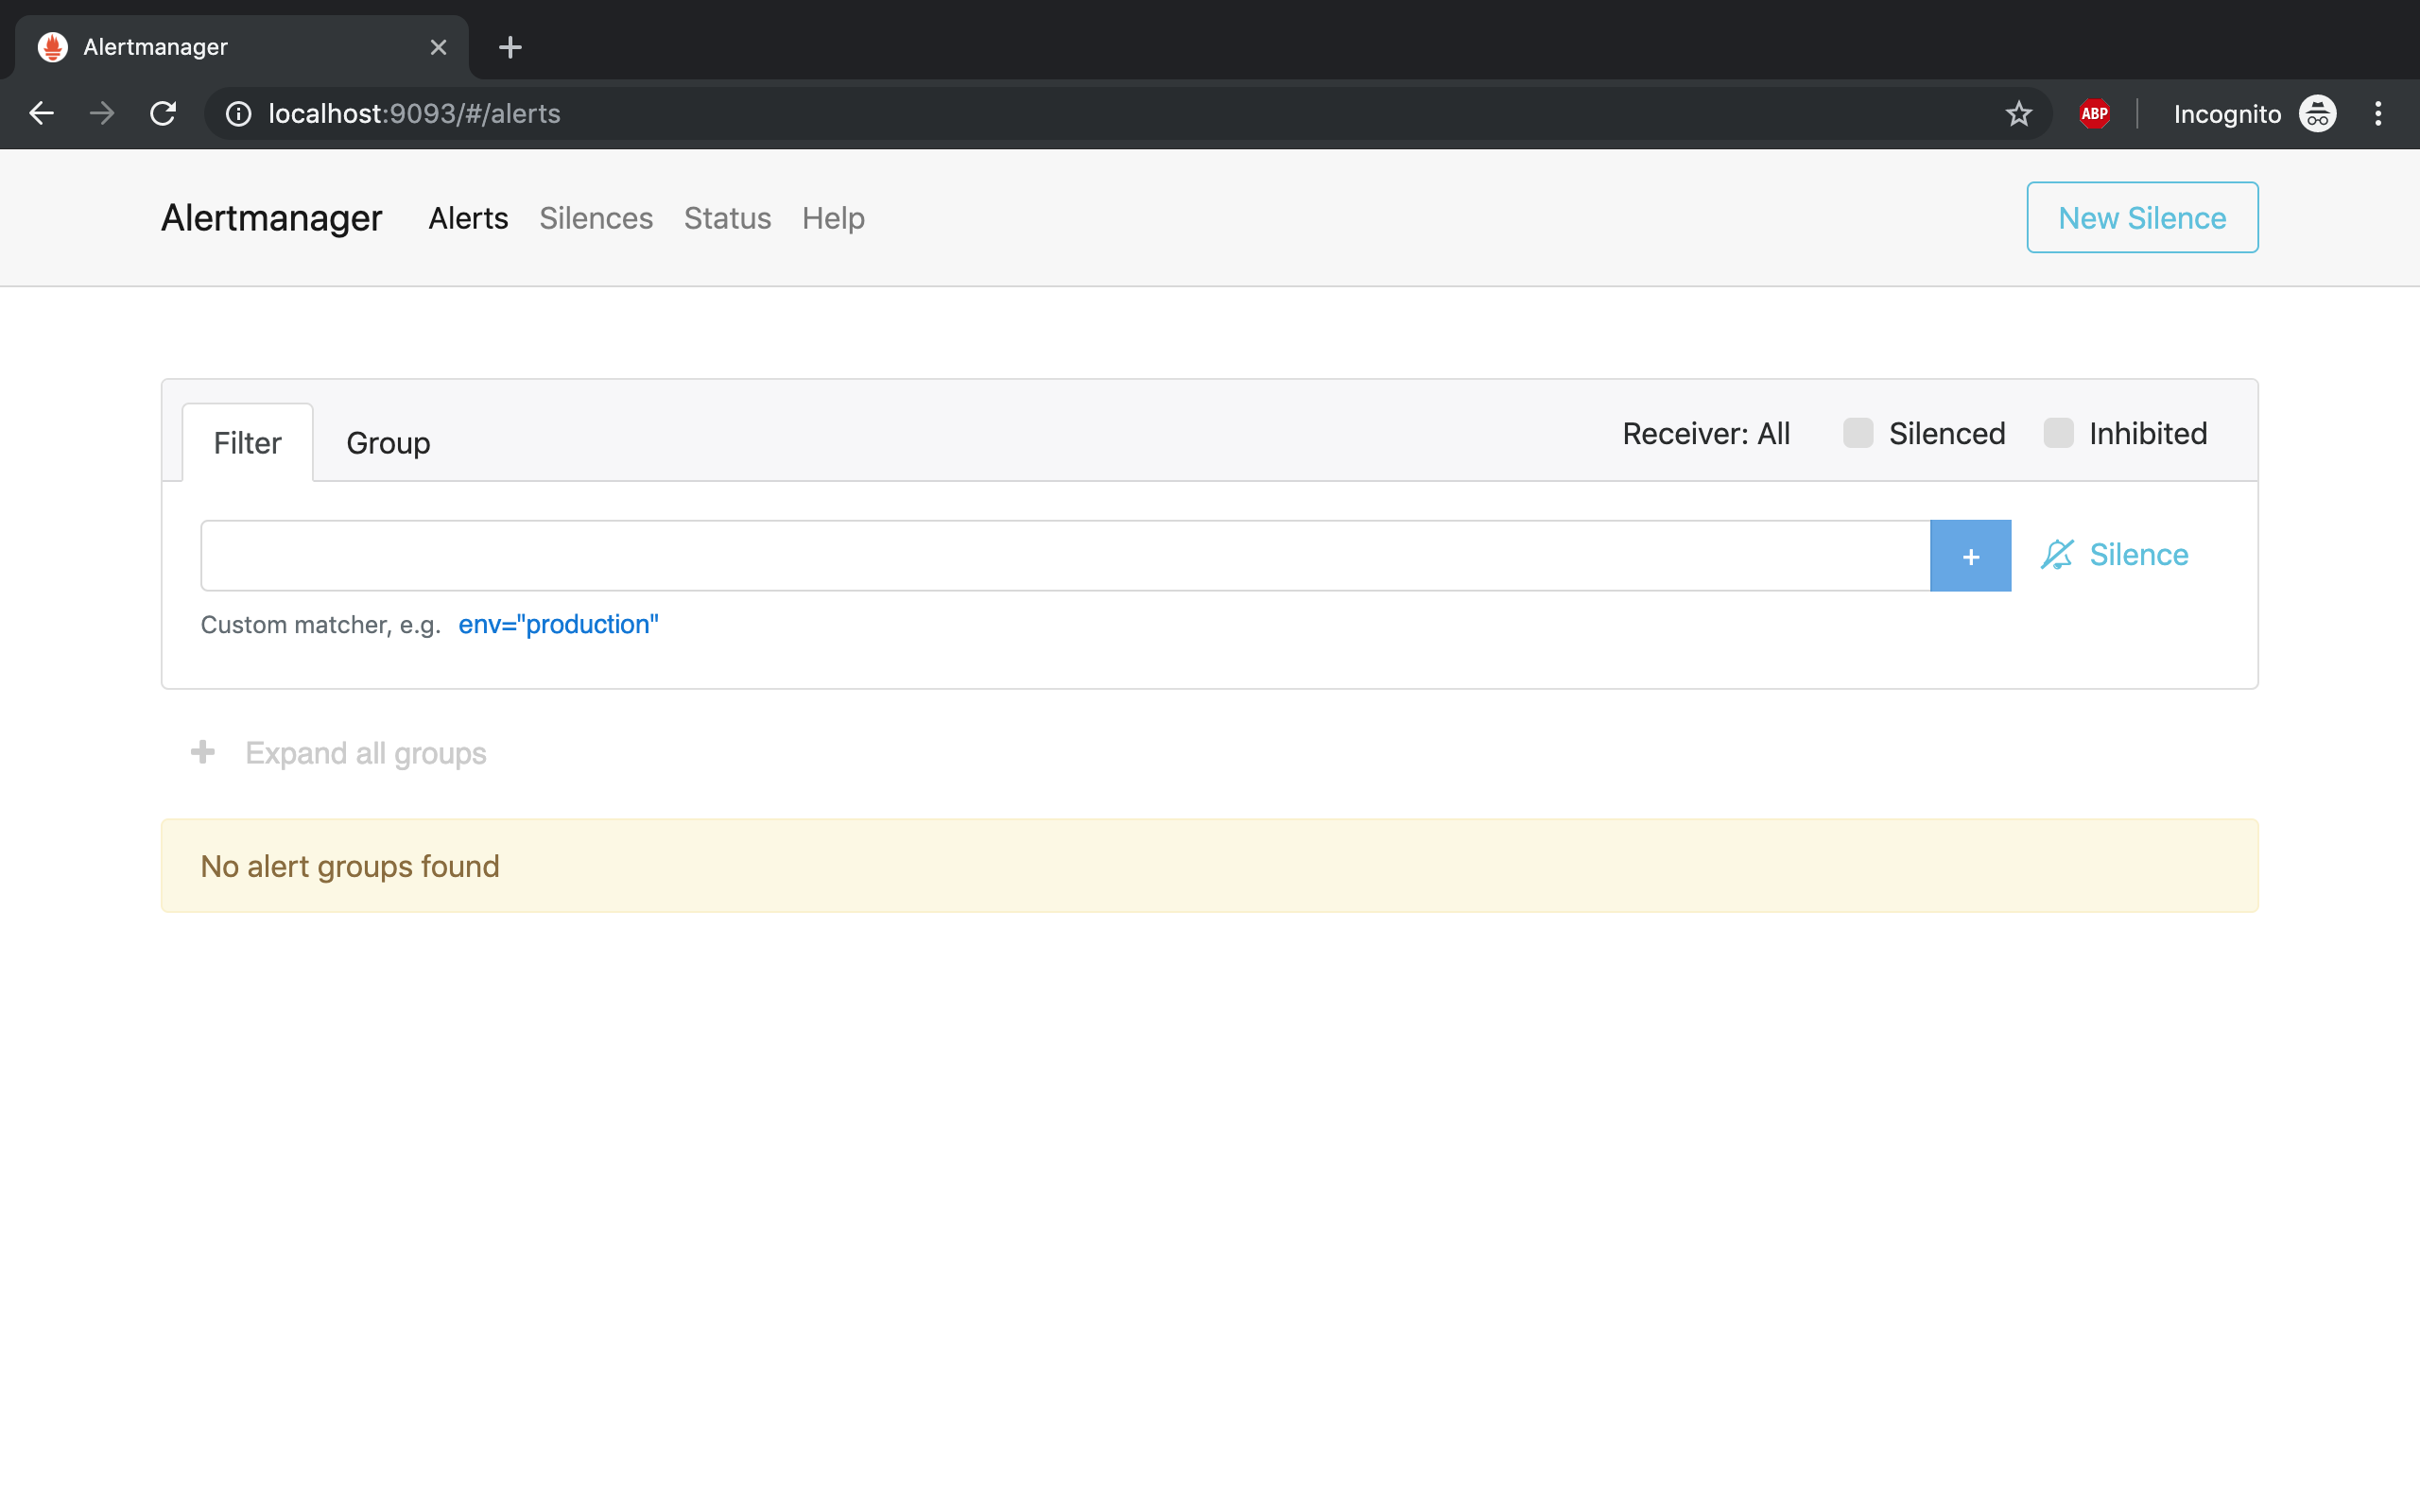2420x1512 pixels.
Task: Click the Silence icon next to filter
Action: (2056, 554)
